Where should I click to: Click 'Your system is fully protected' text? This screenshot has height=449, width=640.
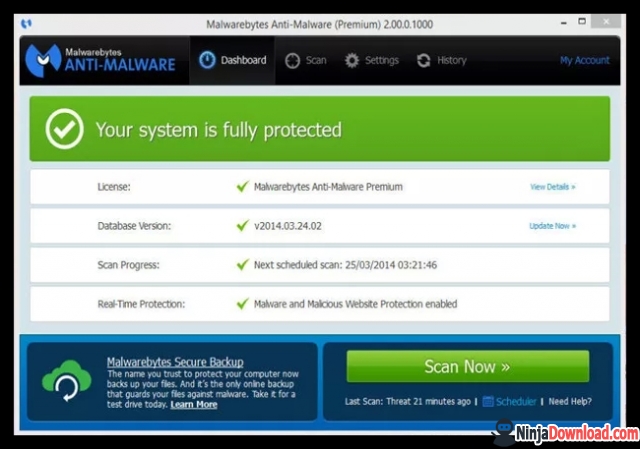point(218,130)
